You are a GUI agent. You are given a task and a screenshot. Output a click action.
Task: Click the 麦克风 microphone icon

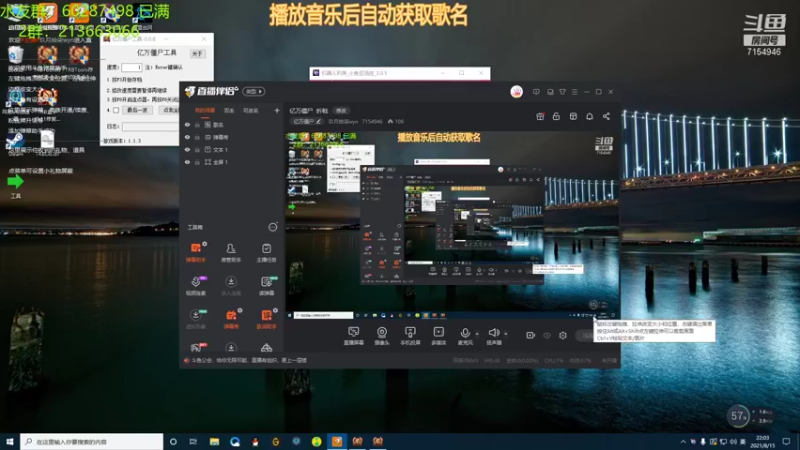pyautogui.click(x=465, y=333)
